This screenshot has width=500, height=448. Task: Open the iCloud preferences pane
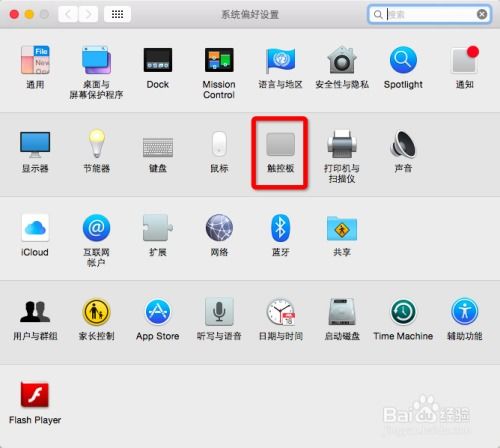coord(35,236)
